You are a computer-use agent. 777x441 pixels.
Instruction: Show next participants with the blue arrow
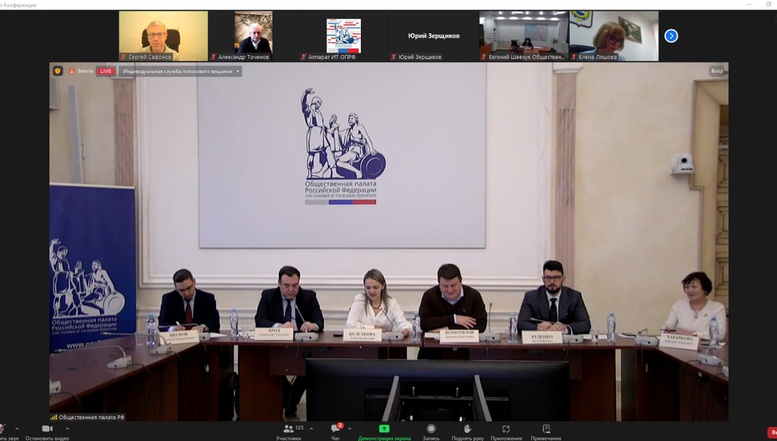(671, 36)
